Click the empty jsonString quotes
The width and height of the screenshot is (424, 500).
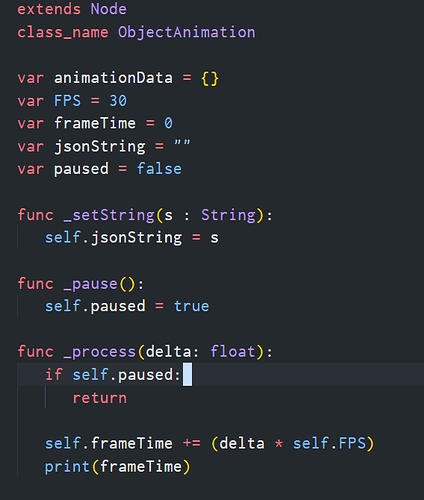click(x=182, y=143)
